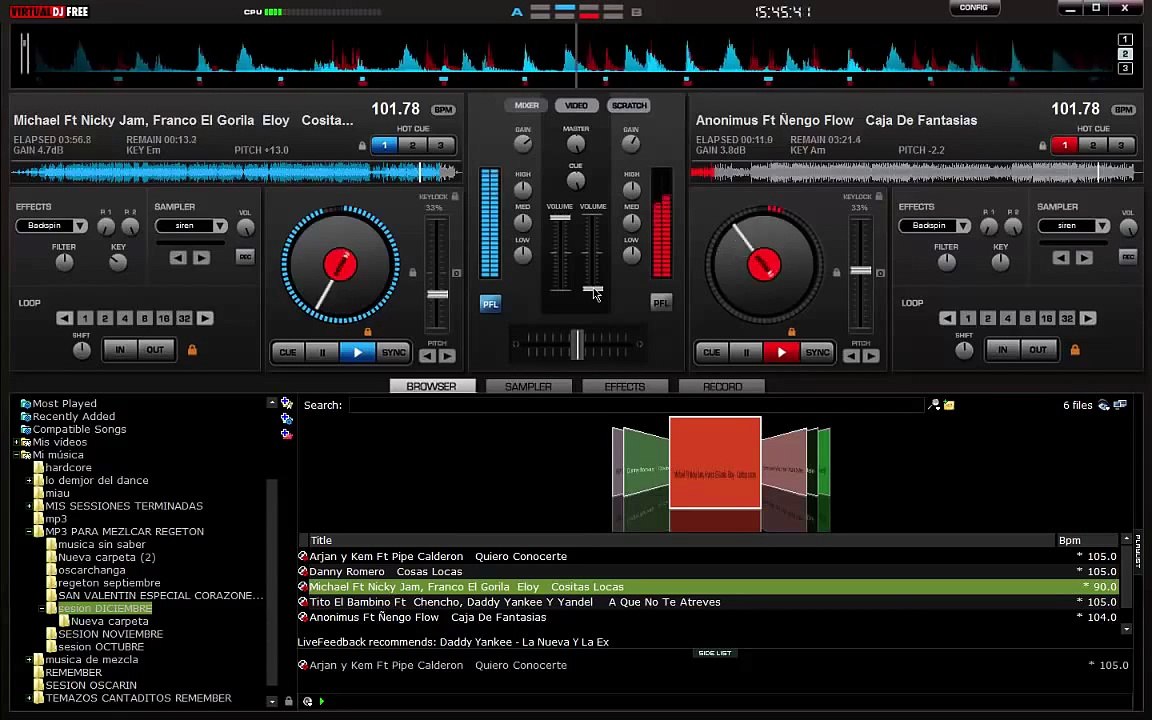Click right deck BPM tap button
The height and width of the screenshot is (720, 1152).
[x=1123, y=110]
